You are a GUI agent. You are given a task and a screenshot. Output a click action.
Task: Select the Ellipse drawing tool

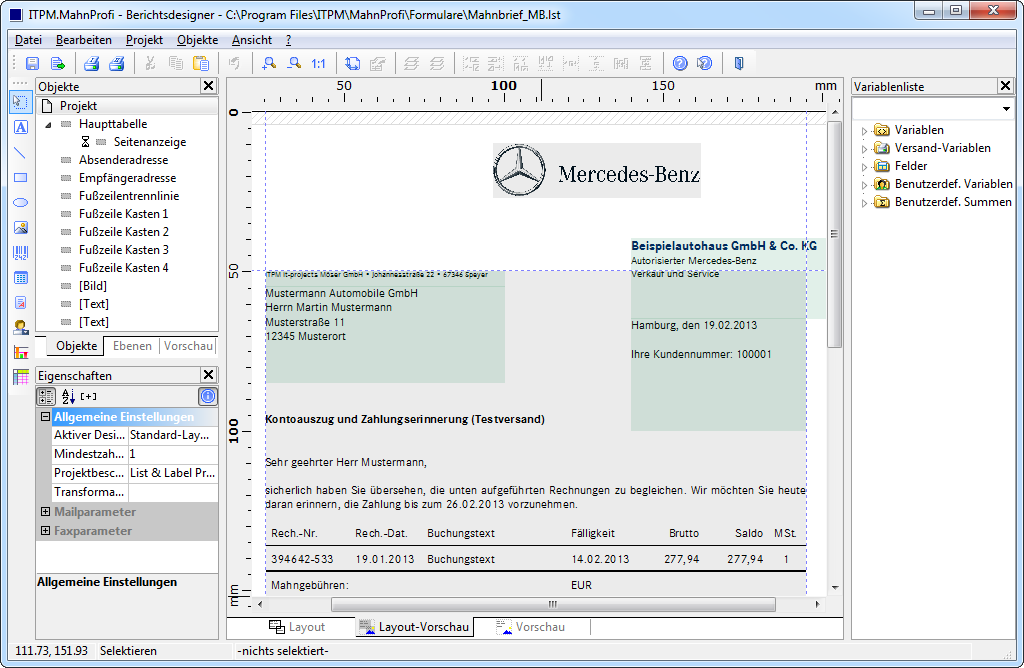[21, 202]
